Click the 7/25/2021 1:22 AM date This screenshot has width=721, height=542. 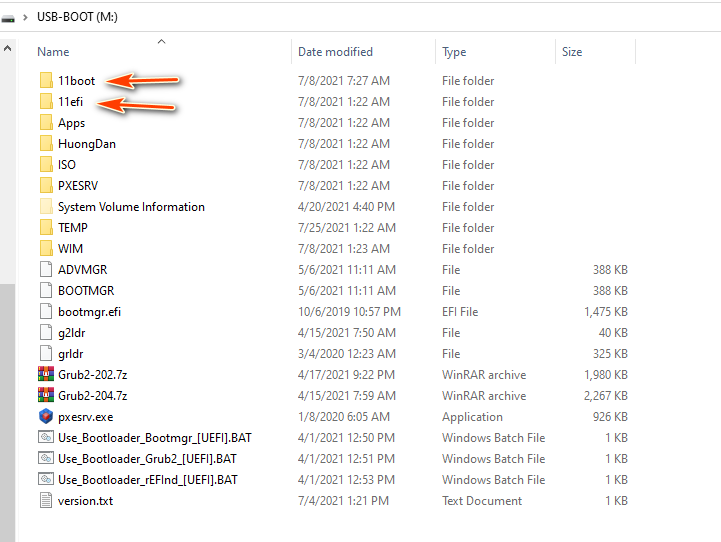click(347, 228)
